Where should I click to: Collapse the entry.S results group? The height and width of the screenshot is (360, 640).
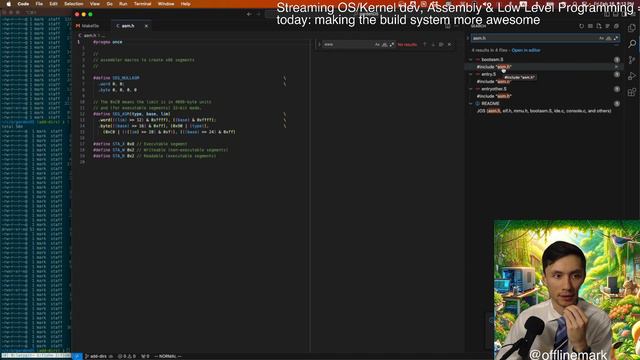pos(471,74)
